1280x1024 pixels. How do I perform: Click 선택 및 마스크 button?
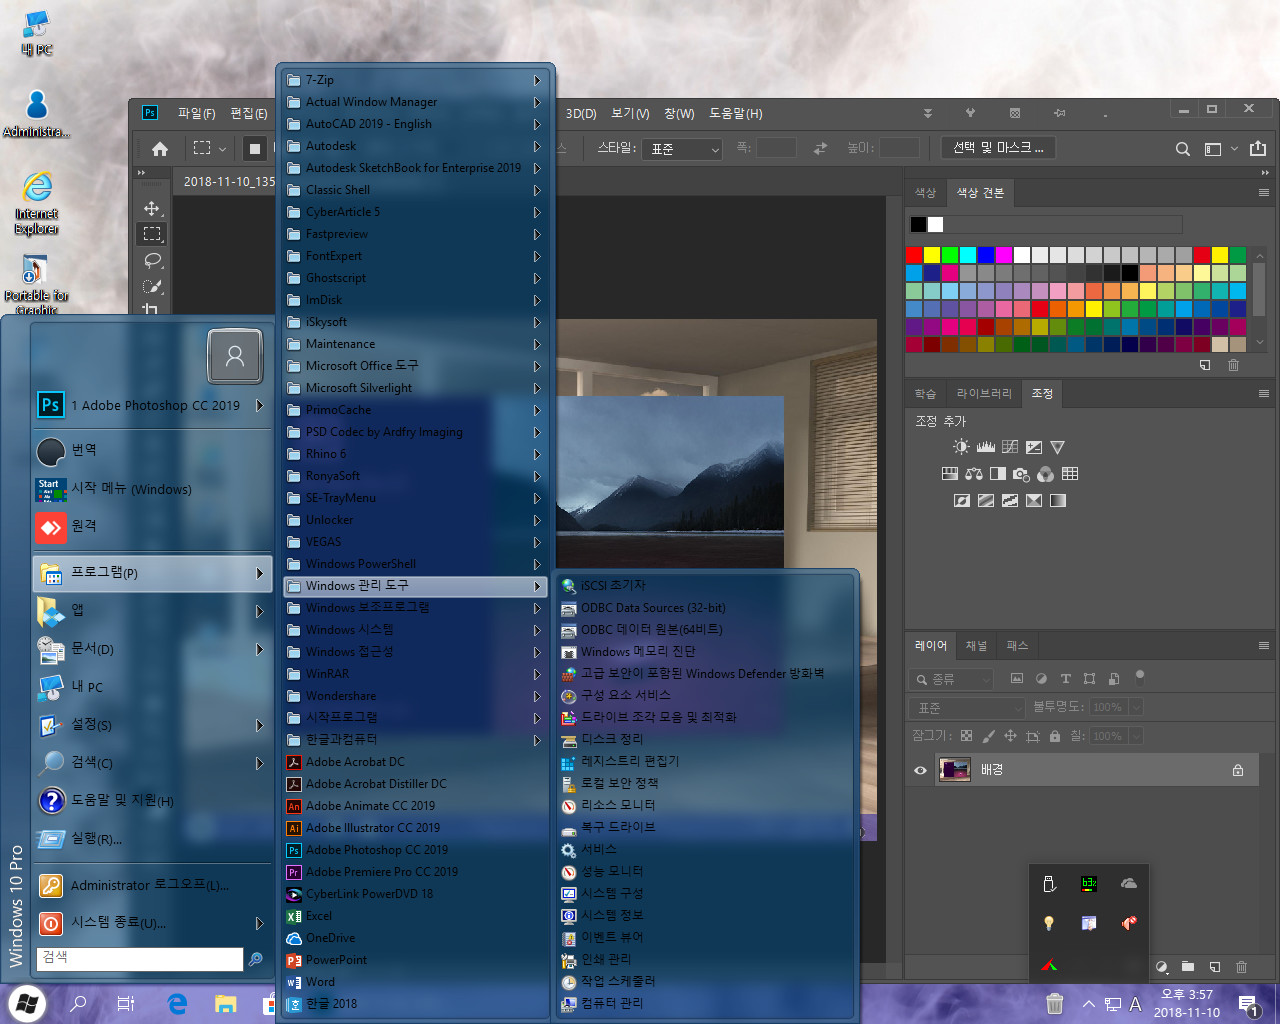point(998,148)
